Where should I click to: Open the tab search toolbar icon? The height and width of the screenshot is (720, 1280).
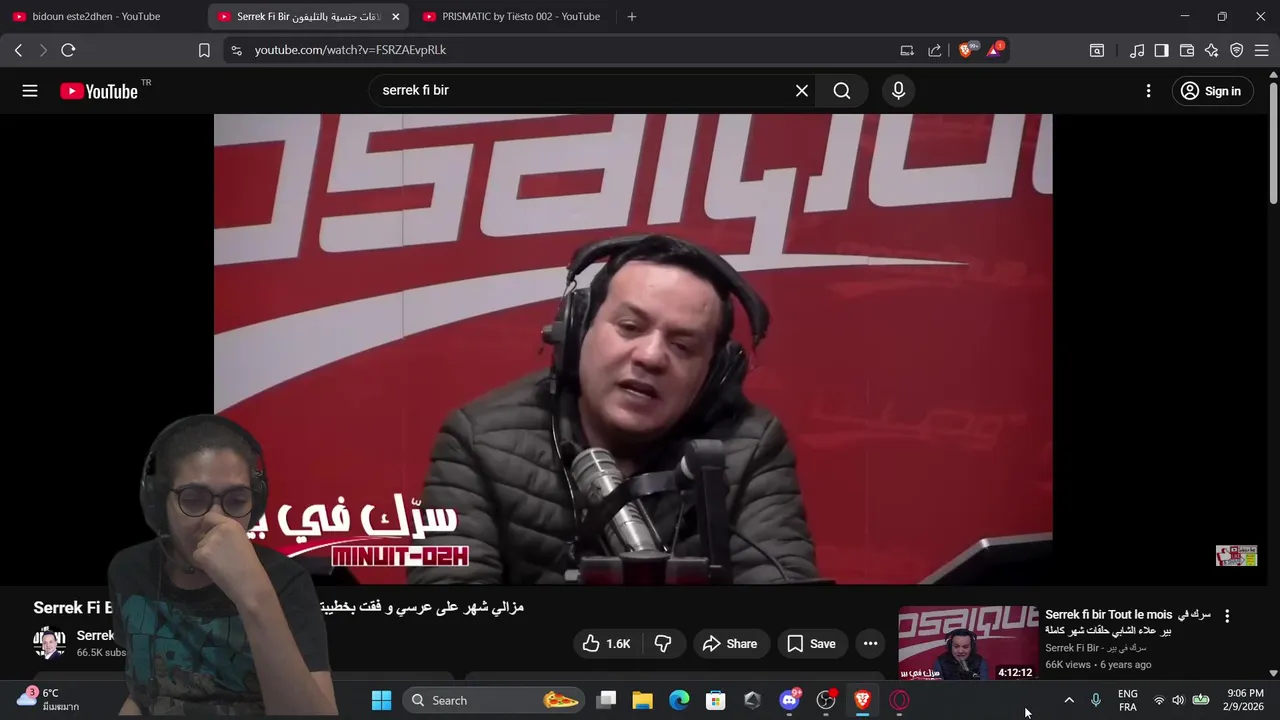point(1097,50)
